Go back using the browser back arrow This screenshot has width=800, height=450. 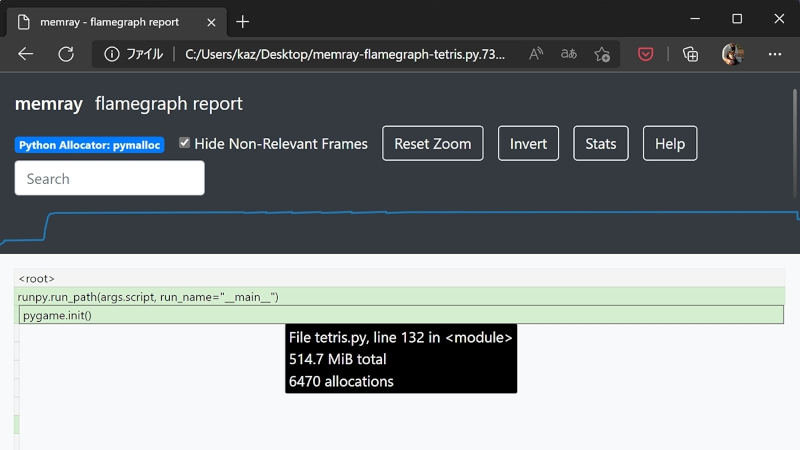pyautogui.click(x=26, y=54)
